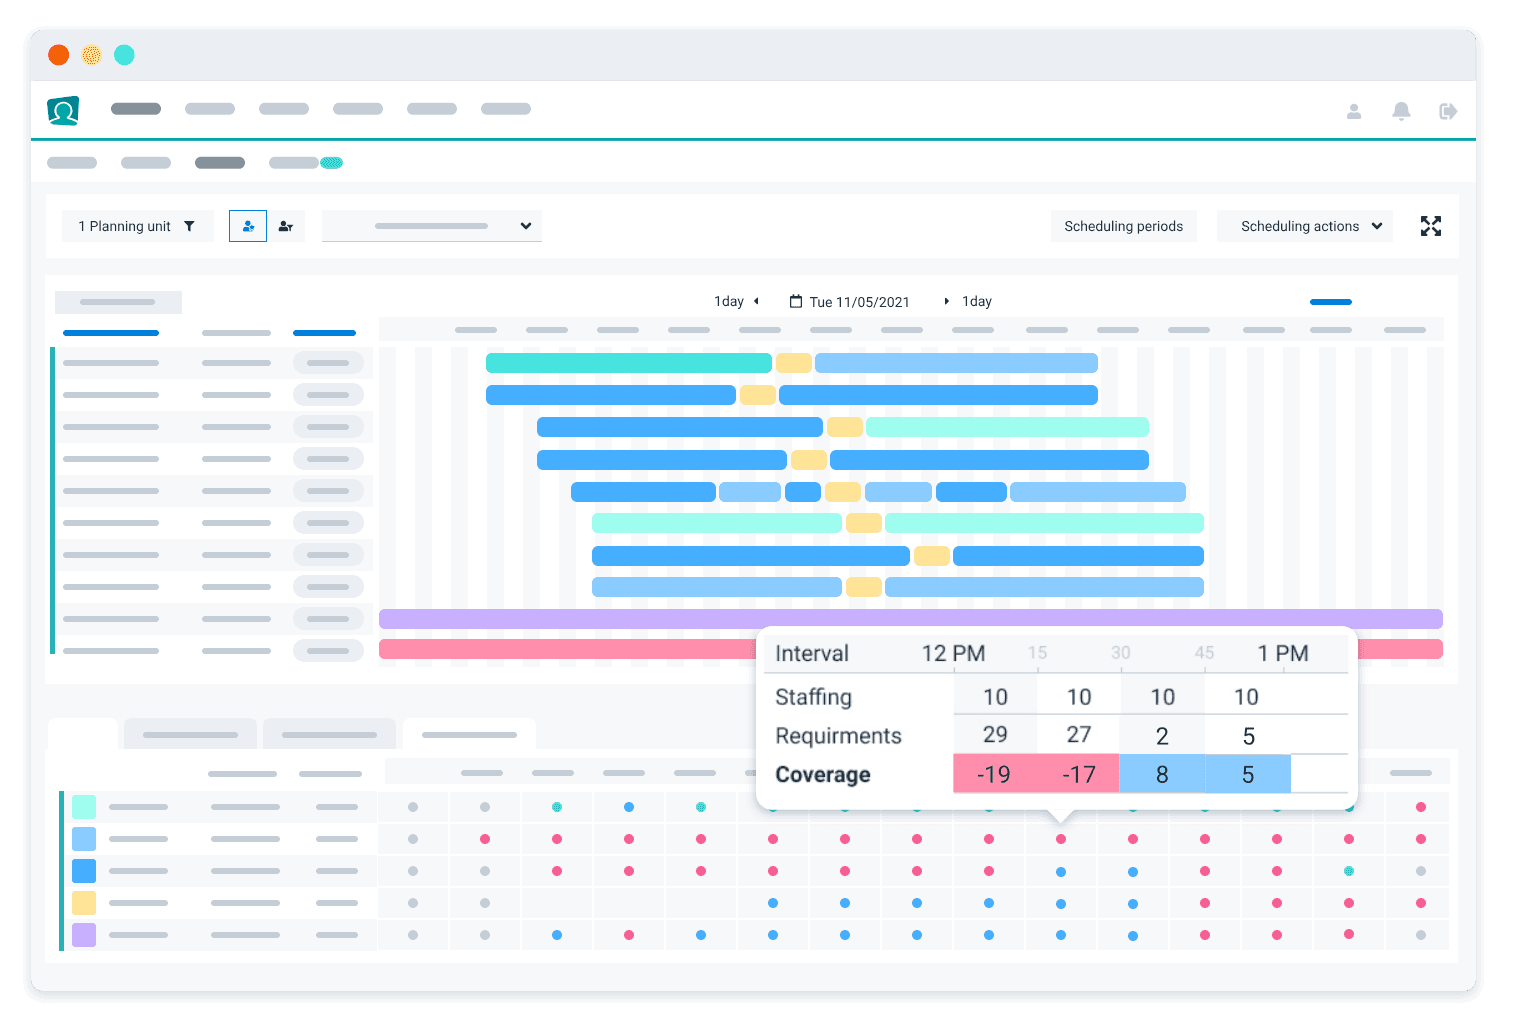
Task: Open the notifications bell
Action: coord(1401,111)
